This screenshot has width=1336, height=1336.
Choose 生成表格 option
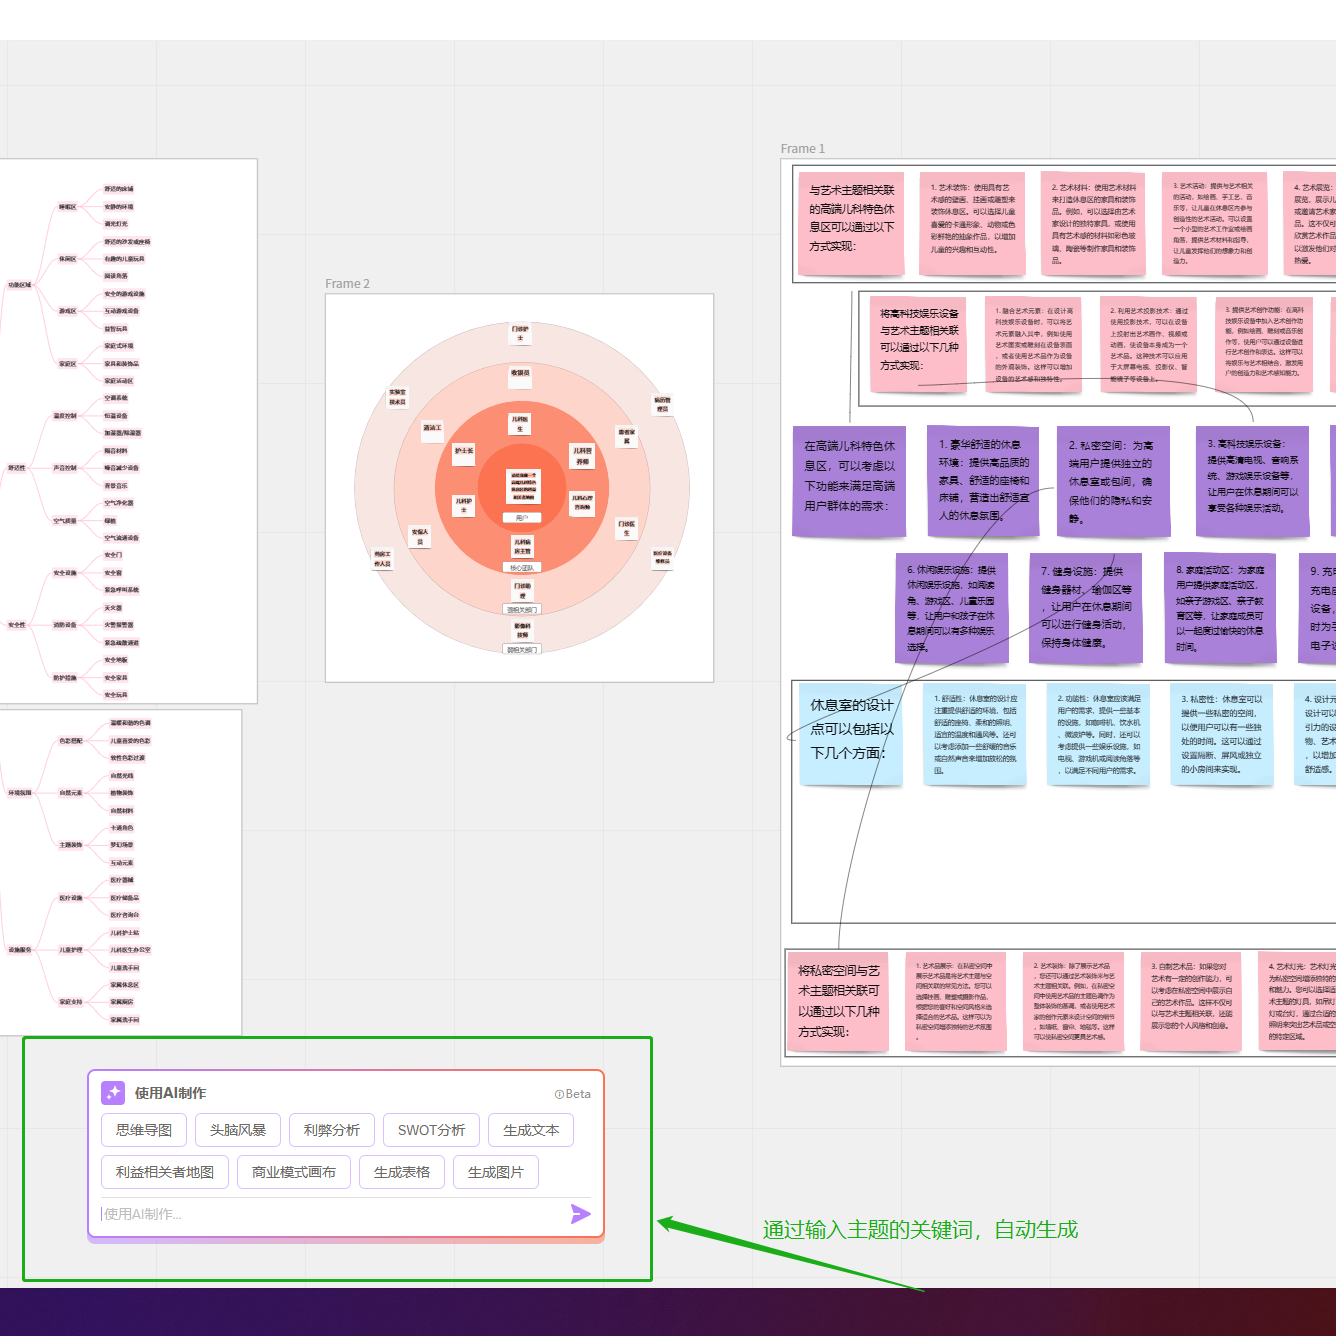point(402,1172)
